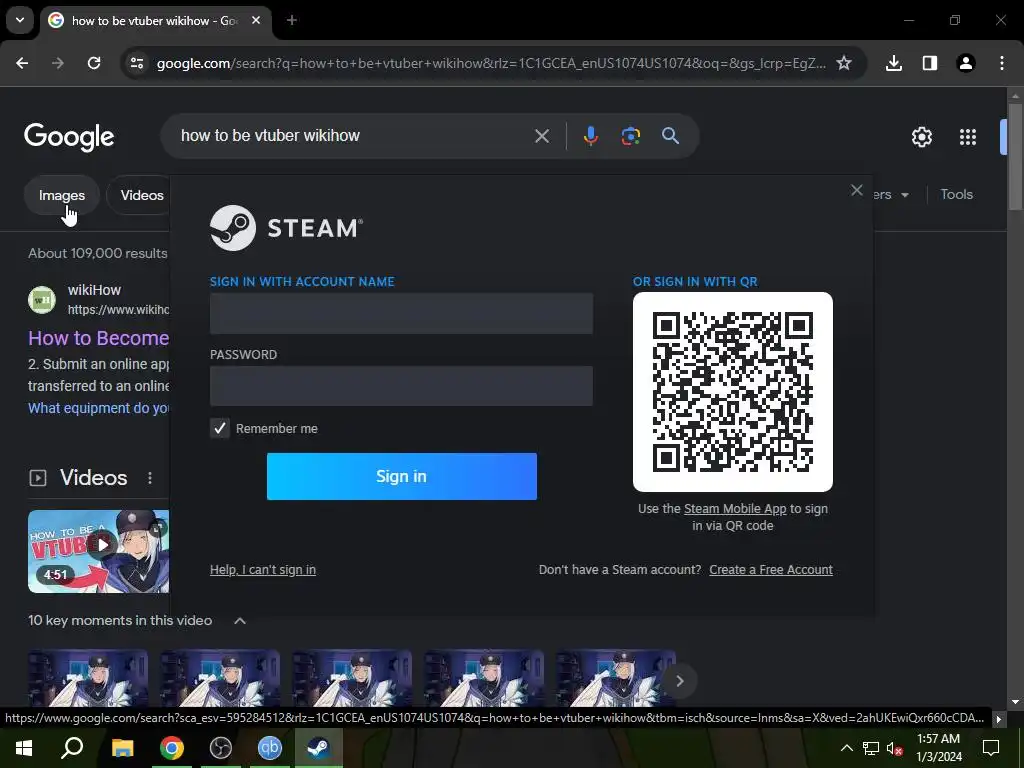
Task: Click the blue Sign in button
Action: 402,476
